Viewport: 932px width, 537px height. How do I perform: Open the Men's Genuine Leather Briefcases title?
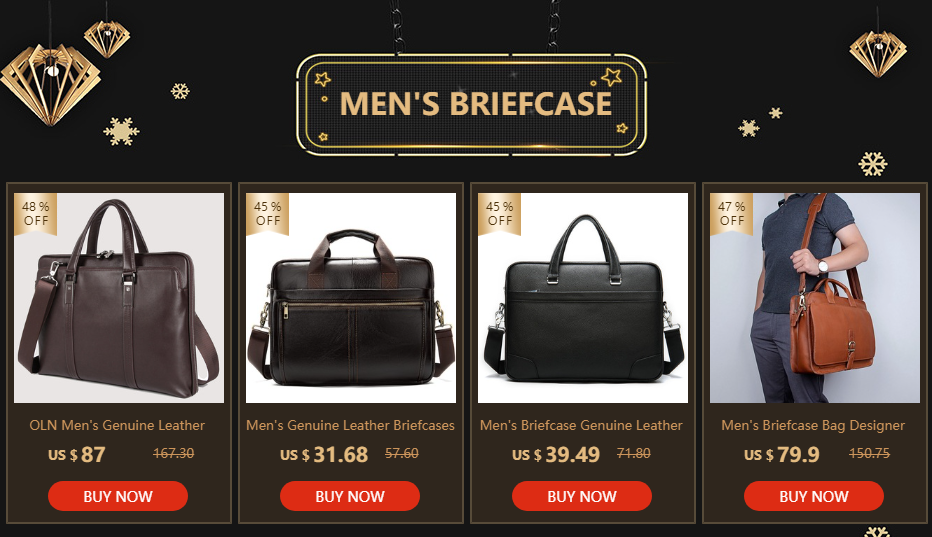pos(350,425)
